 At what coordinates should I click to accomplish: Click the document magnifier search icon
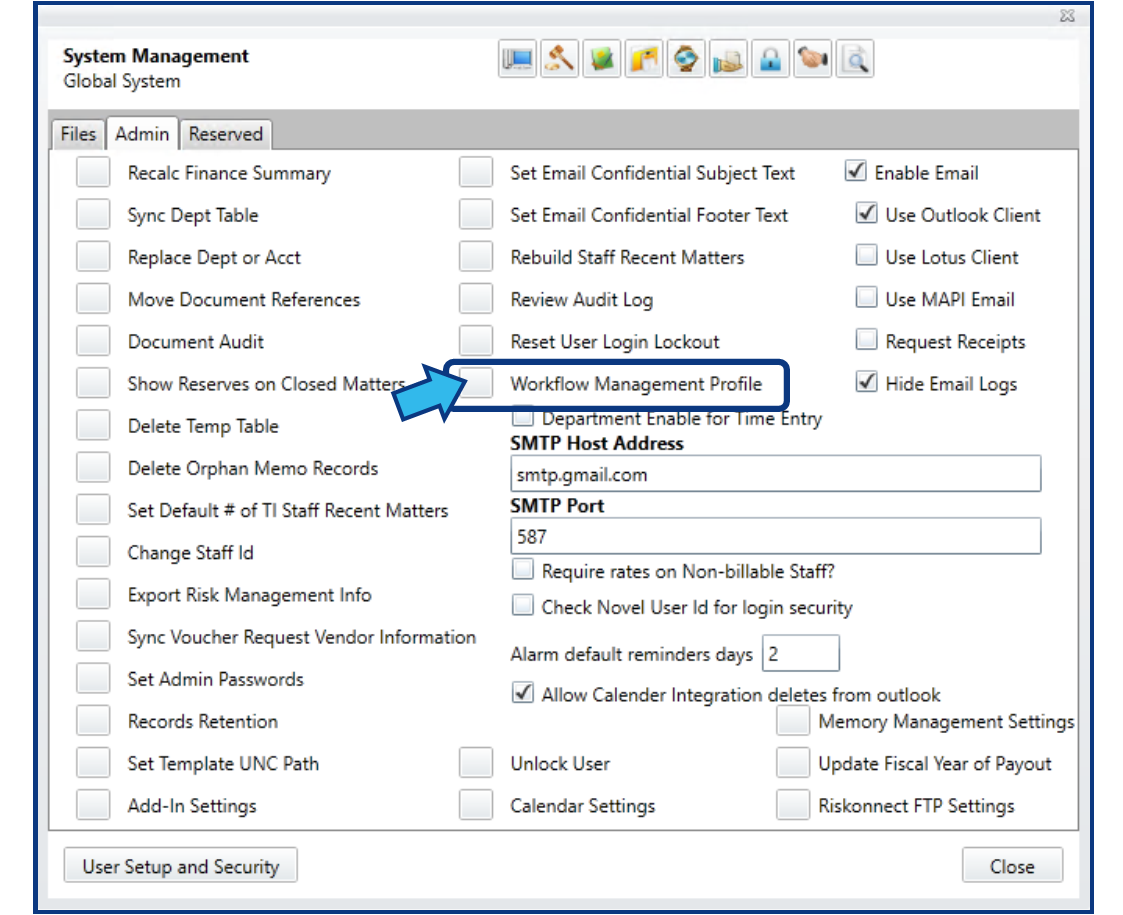coord(855,59)
